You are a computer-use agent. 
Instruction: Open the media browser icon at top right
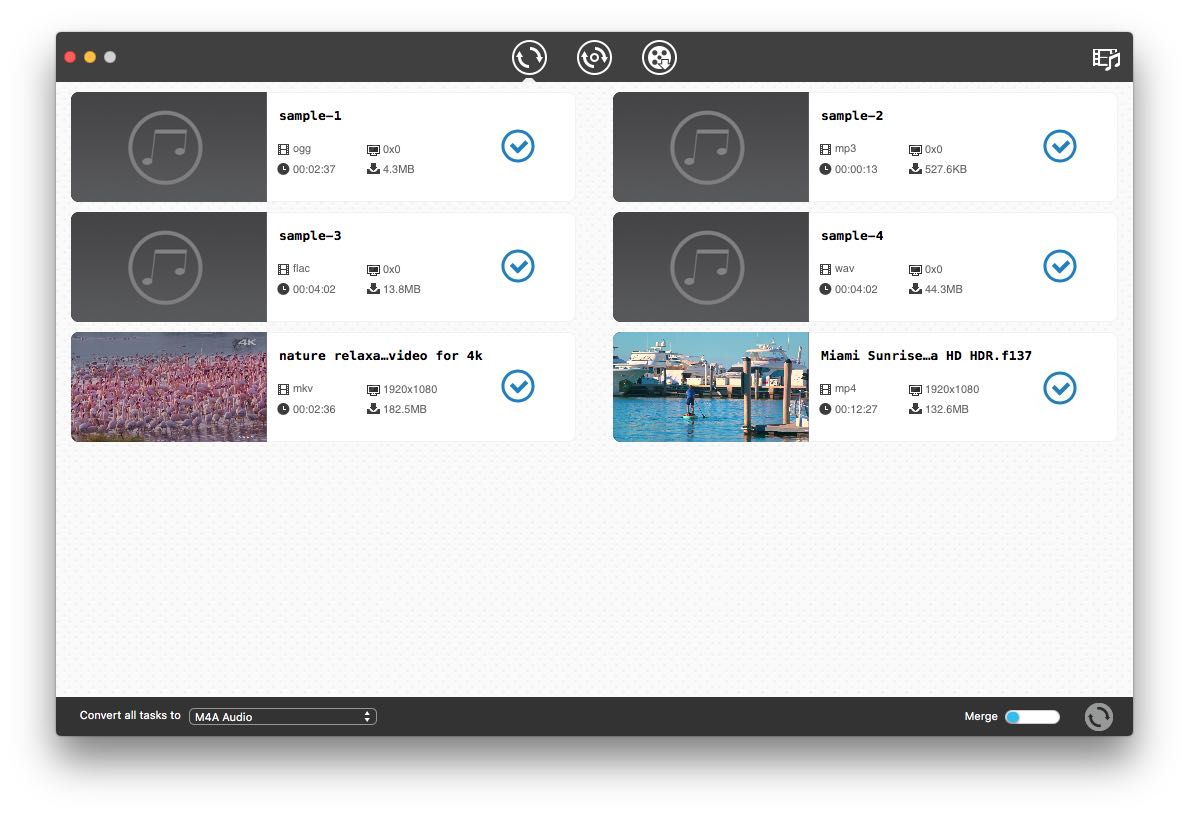pos(1106,58)
